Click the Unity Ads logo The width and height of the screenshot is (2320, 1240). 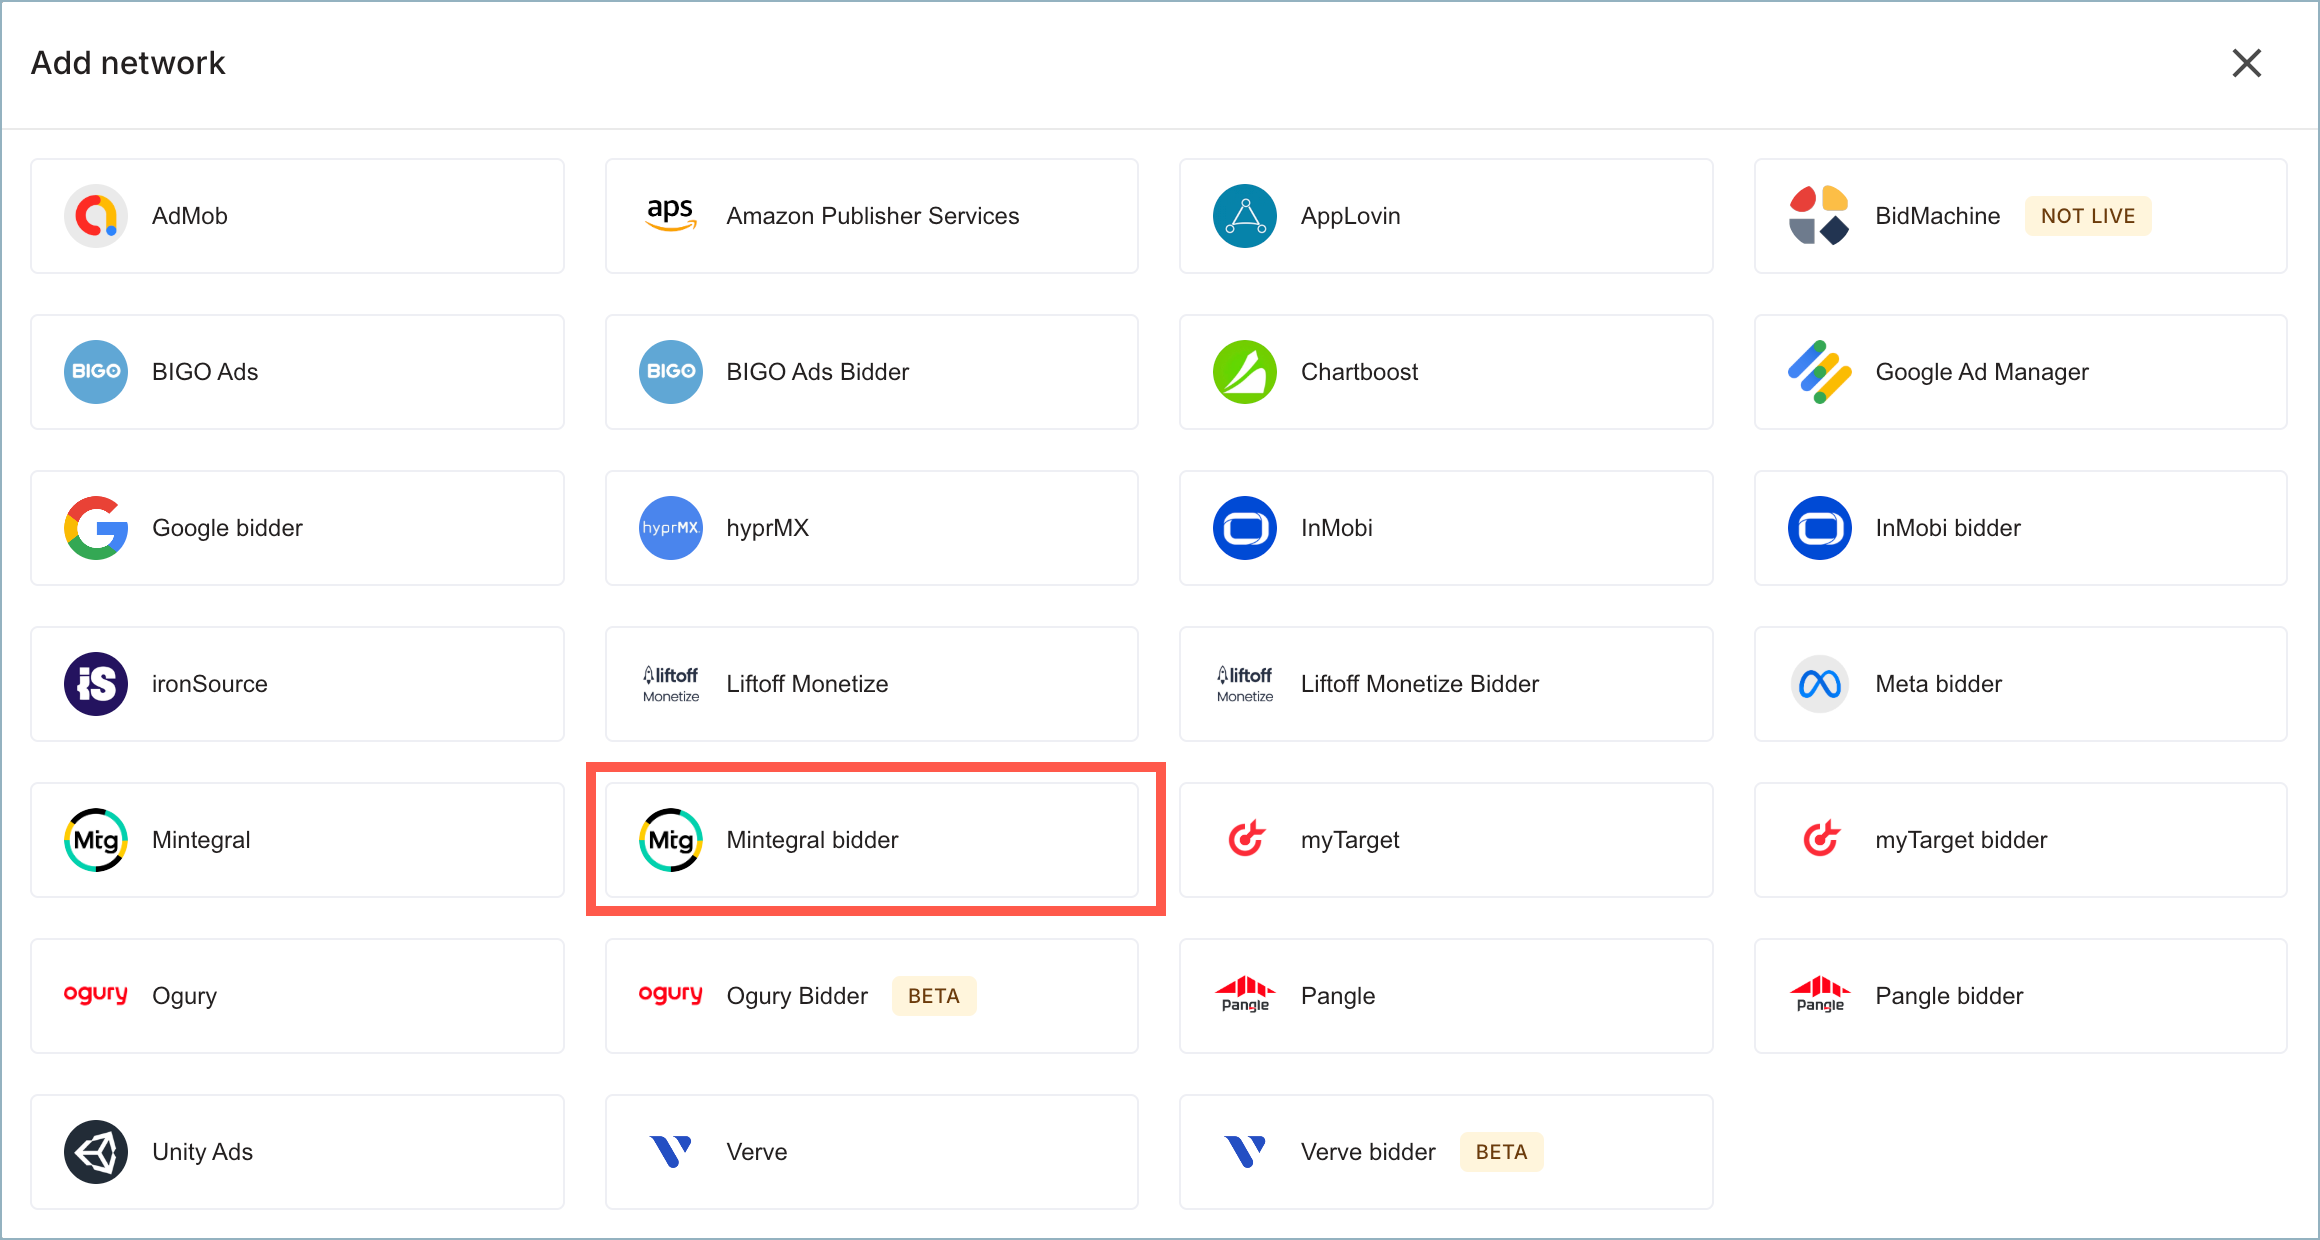[x=96, y=1152]
